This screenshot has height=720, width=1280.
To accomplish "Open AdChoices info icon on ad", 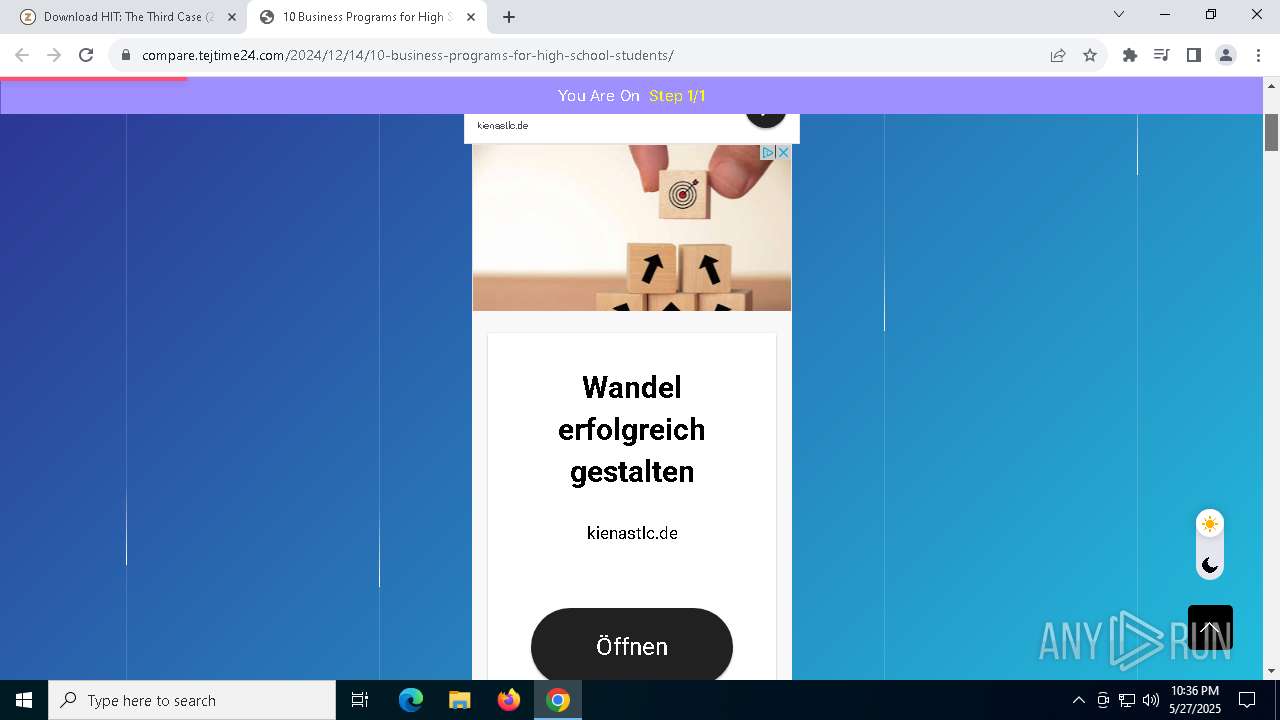I will click(x=768, y=152).
